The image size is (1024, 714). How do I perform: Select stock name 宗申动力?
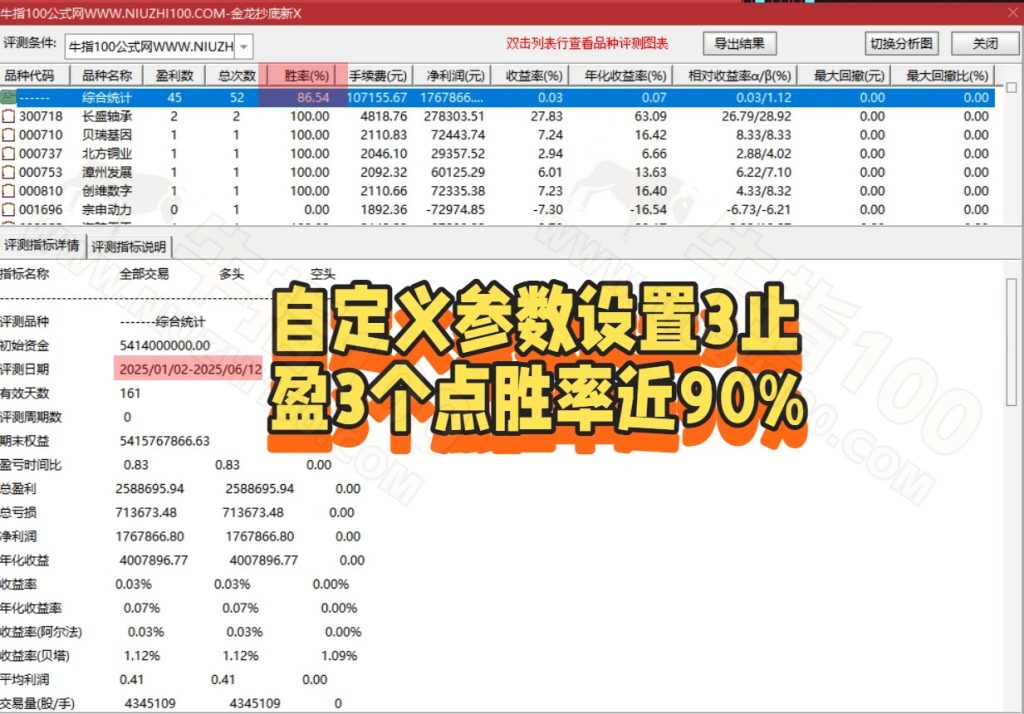tap(107, 210)
